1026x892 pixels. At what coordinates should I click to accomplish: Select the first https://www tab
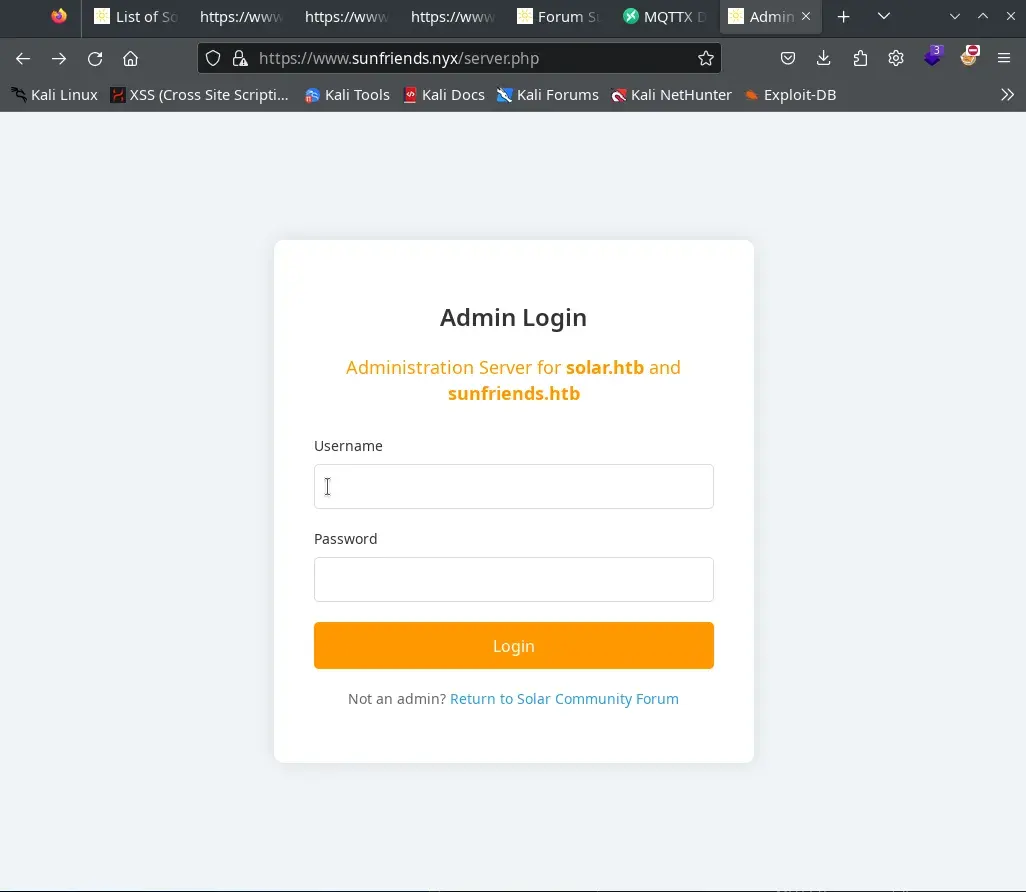coord(241,17)
